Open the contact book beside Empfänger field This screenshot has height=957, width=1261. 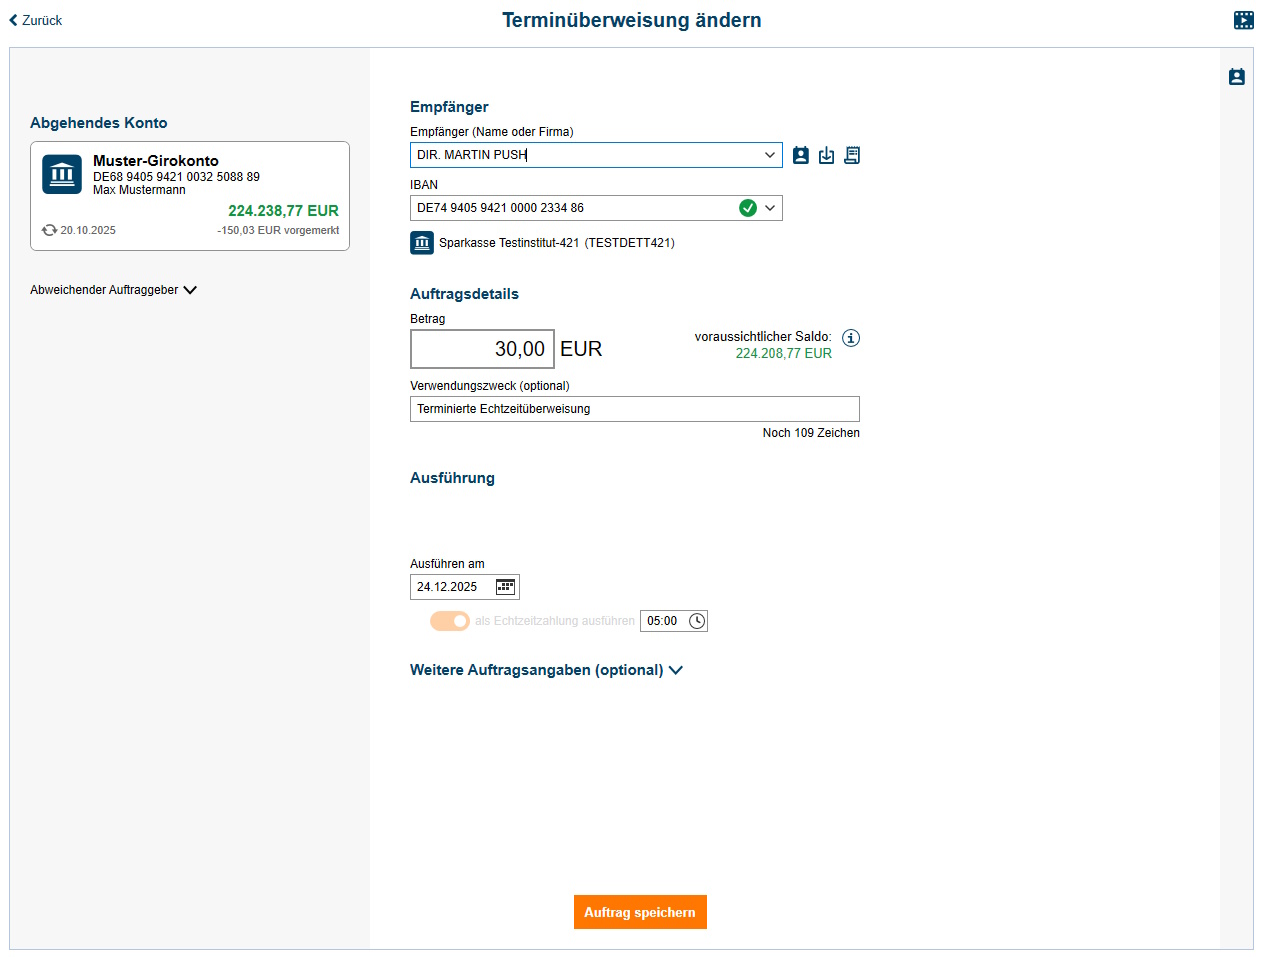[800, 155]
